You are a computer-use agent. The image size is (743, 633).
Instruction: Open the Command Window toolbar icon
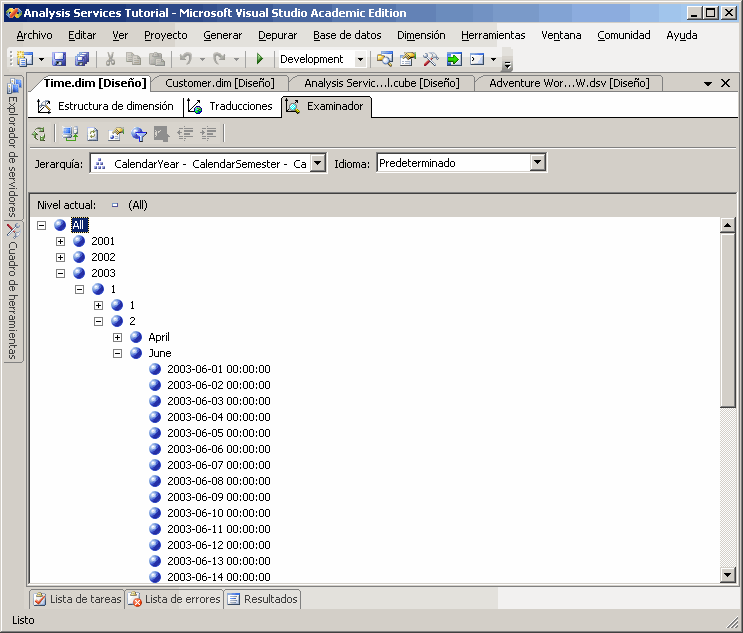(x=477, y=59)
